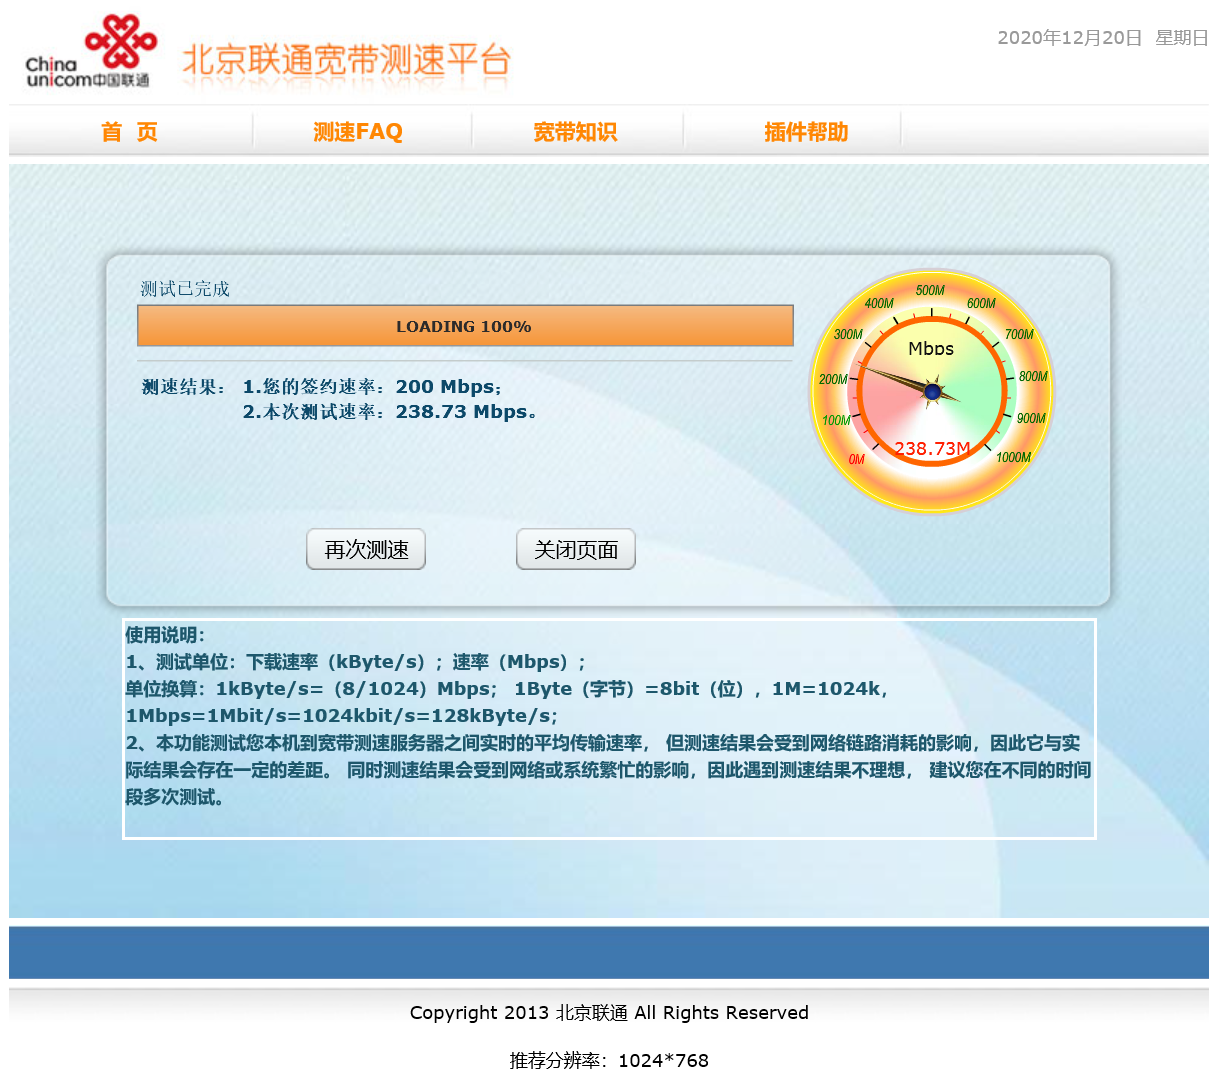Click the 1000M label on speedometer
The height and width of the screenshot is (1089, 1219).
click(x=1013, y=458)
